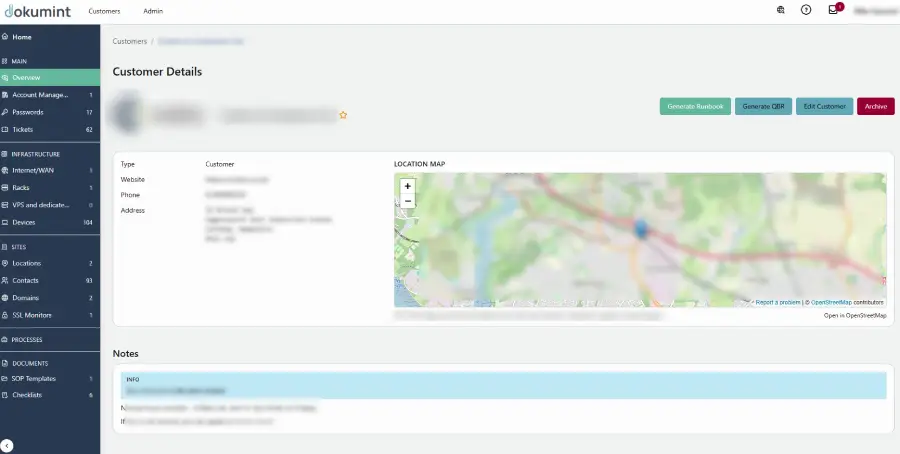Open the help question mark icon
The height and width of the screenshot is (454, 900).
pos(806,10)
